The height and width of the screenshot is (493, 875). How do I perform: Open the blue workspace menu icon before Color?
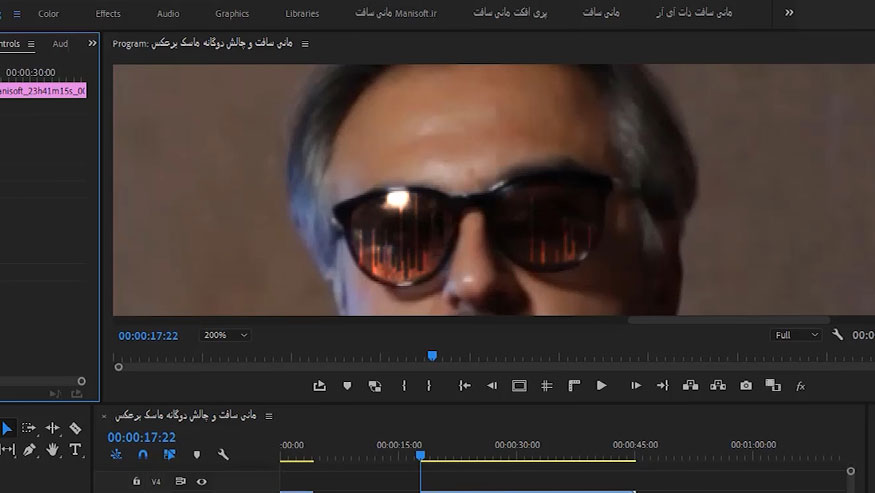tap(17, 13)
